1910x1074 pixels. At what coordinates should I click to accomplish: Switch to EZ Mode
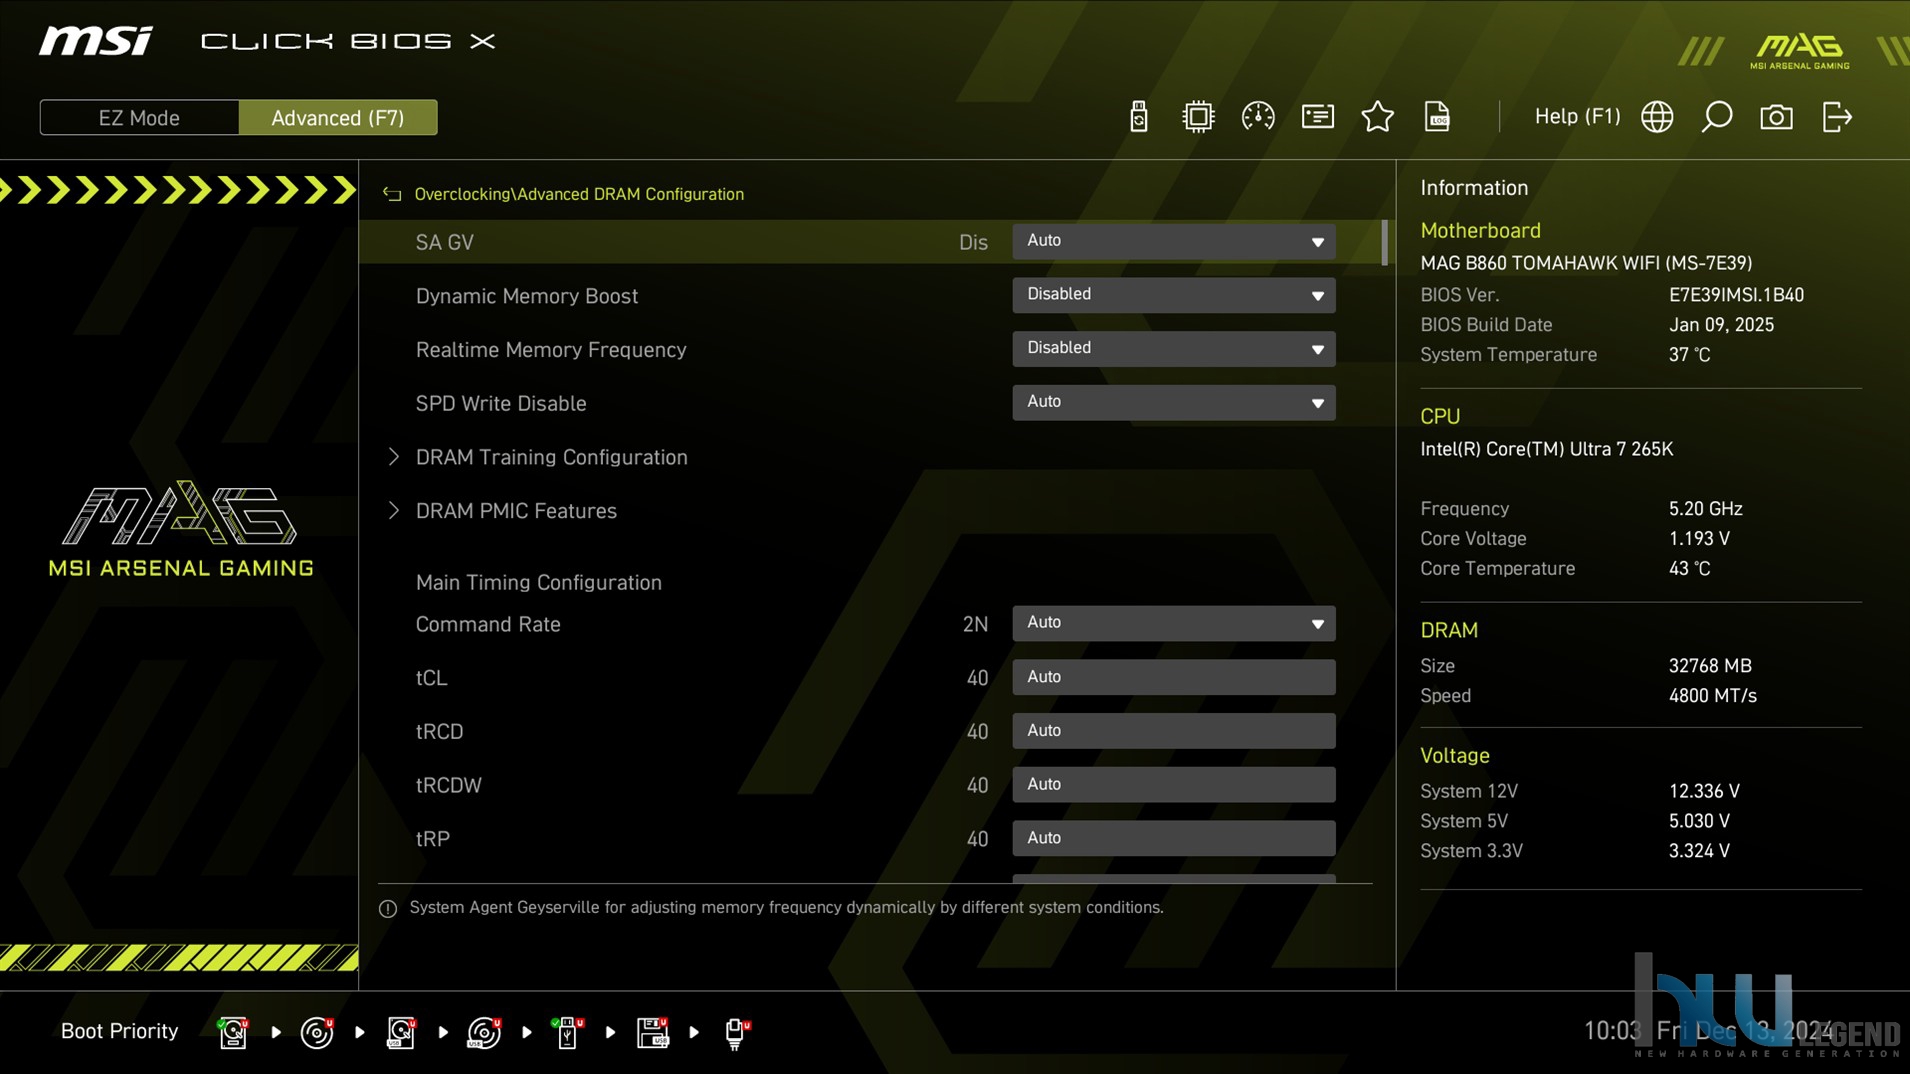(x=139, y=117)
